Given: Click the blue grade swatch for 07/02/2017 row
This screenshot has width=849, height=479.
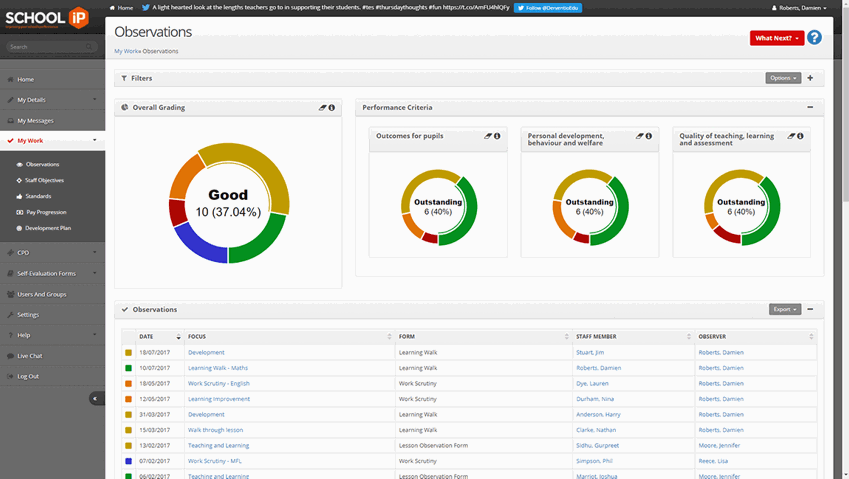Looking at the screenshot, I should click(128, 461).
